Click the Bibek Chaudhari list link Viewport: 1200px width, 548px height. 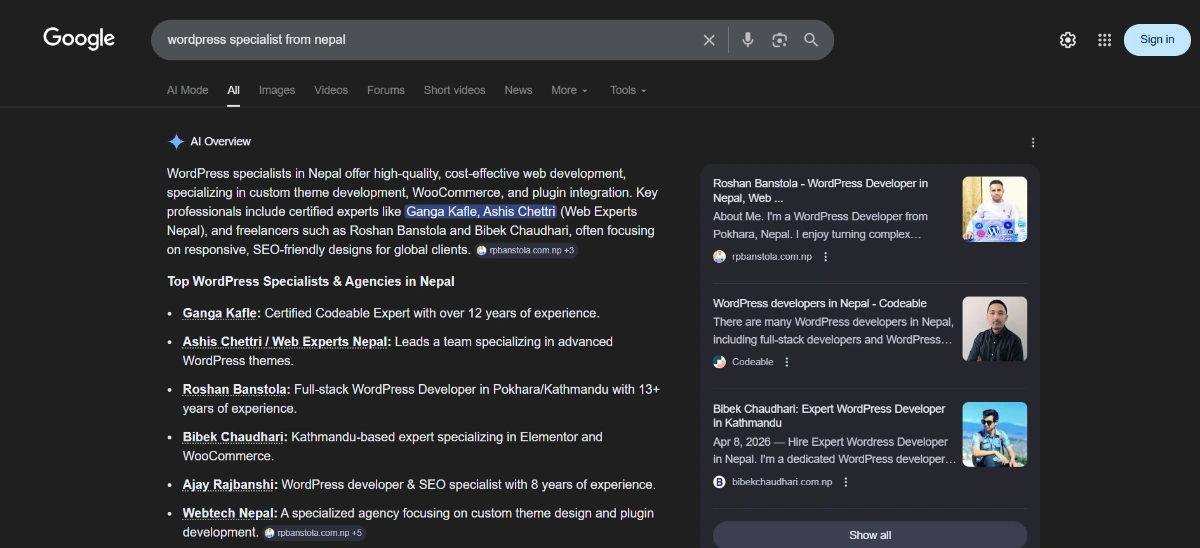click(x=233, y=437)
